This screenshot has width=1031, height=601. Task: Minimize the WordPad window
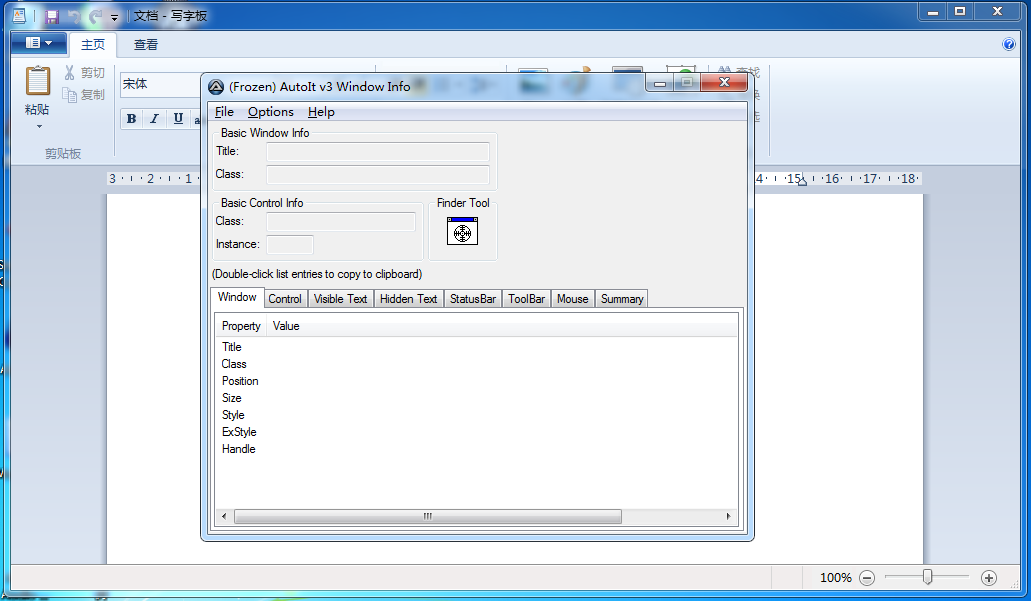coord(932,11)
